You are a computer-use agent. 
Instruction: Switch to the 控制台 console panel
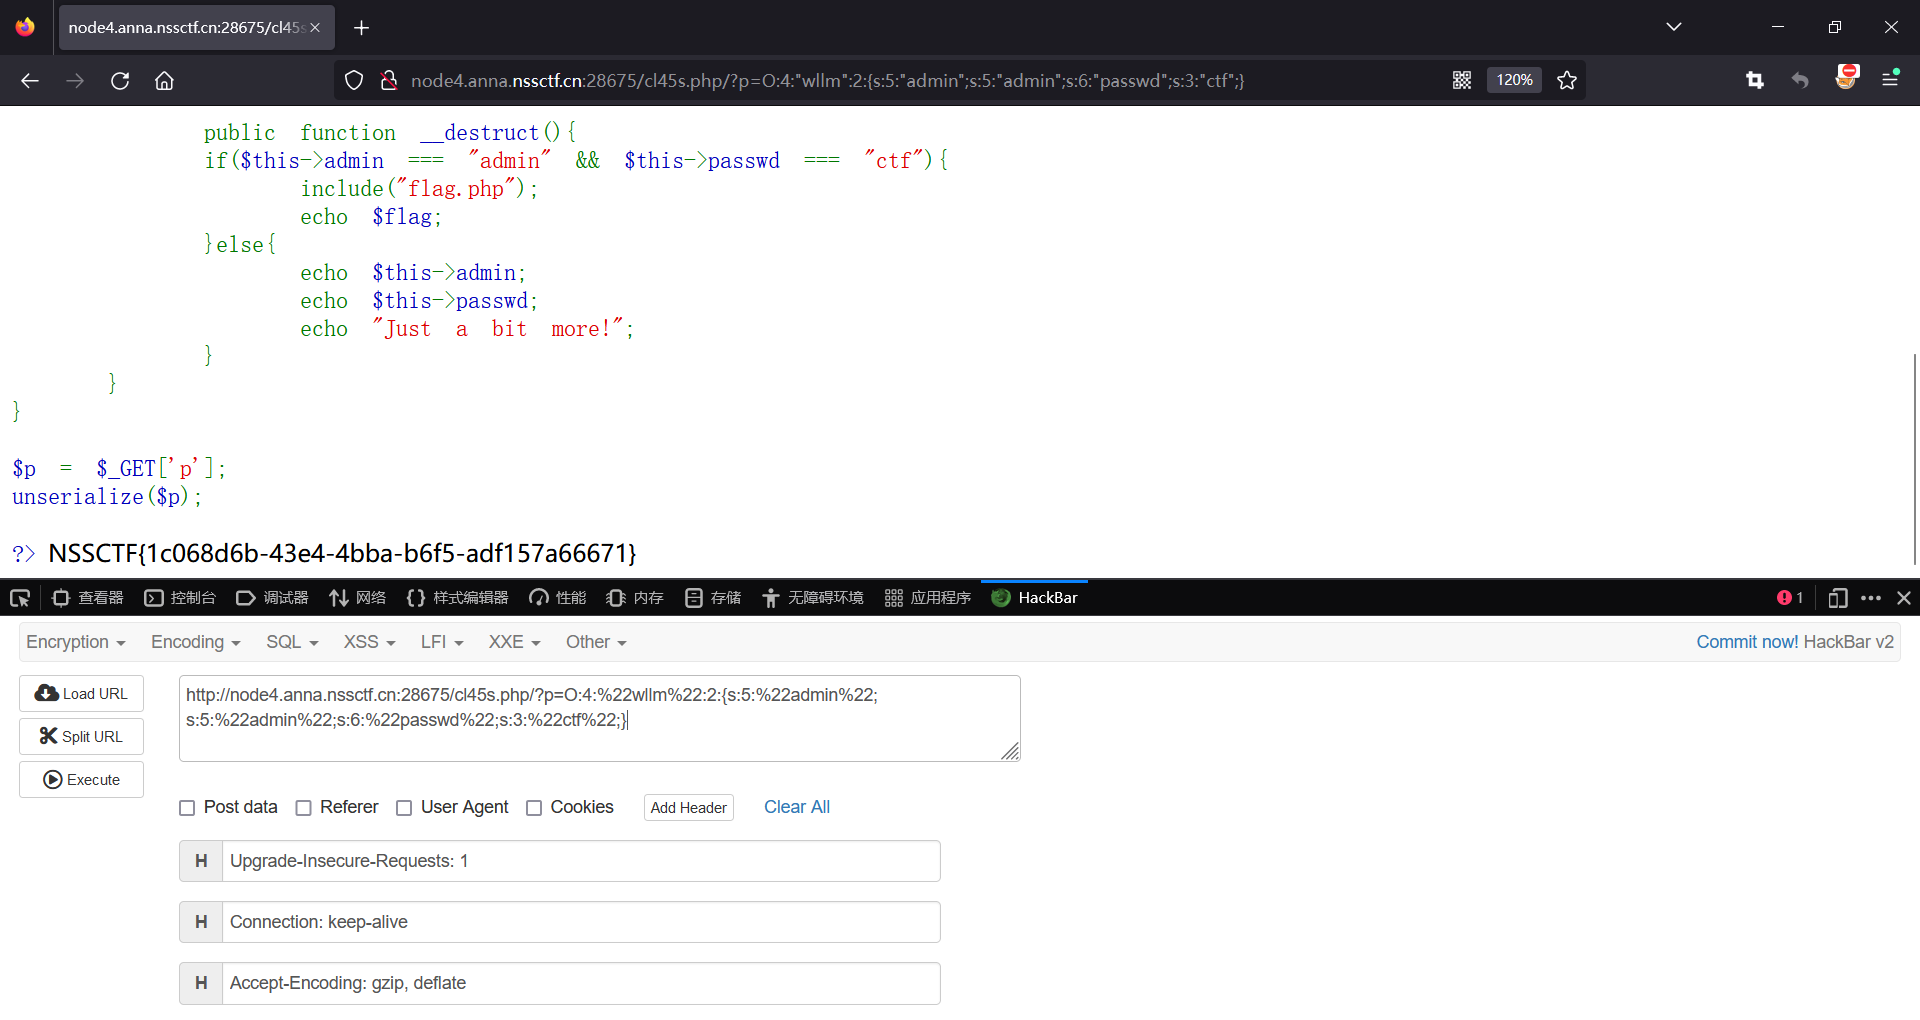click(x=180, y=598)
